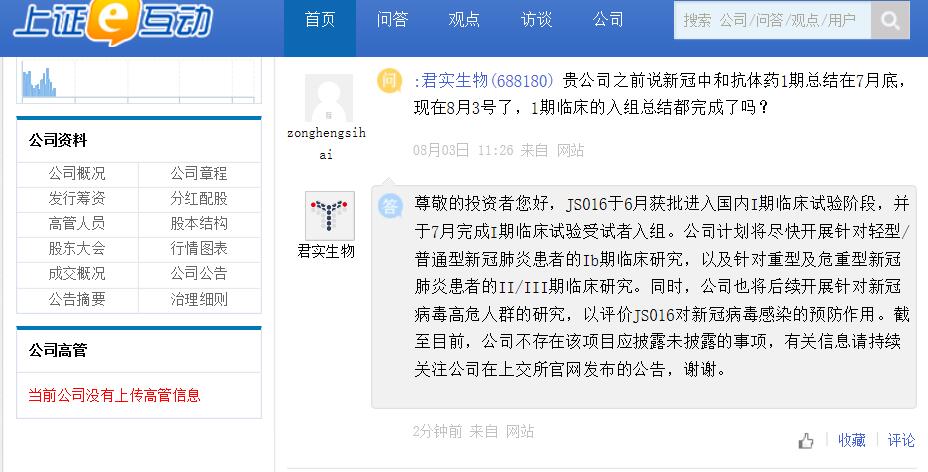Open 公司概况 company overview link

[x=77, y=173]
